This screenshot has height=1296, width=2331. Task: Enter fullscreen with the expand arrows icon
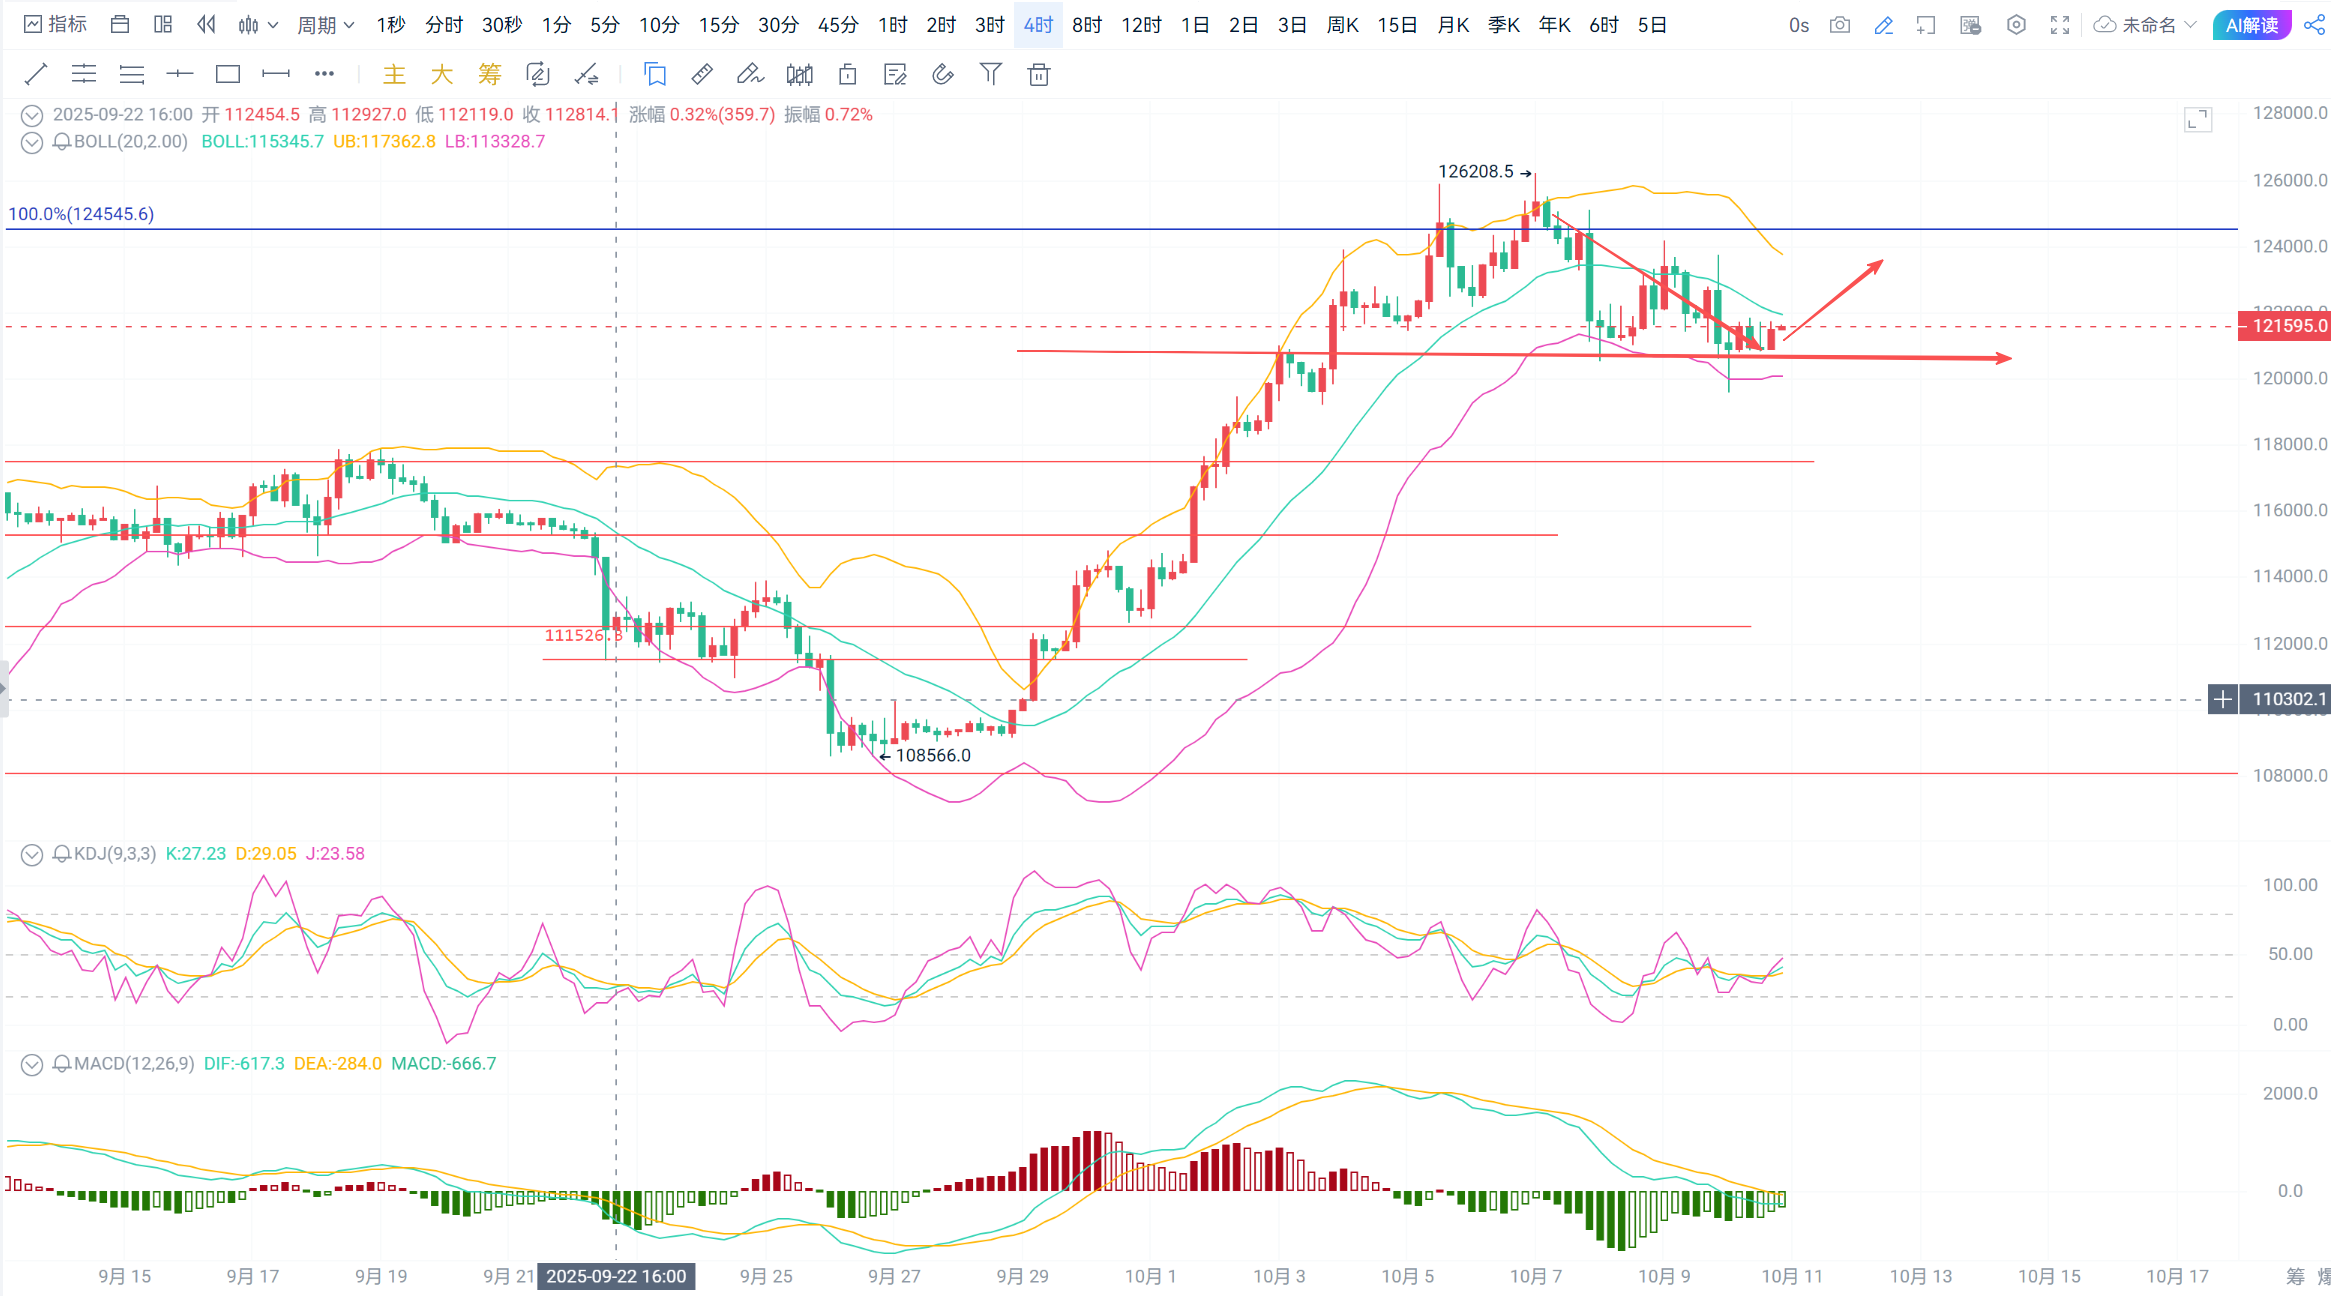[x=2060, y=25]
